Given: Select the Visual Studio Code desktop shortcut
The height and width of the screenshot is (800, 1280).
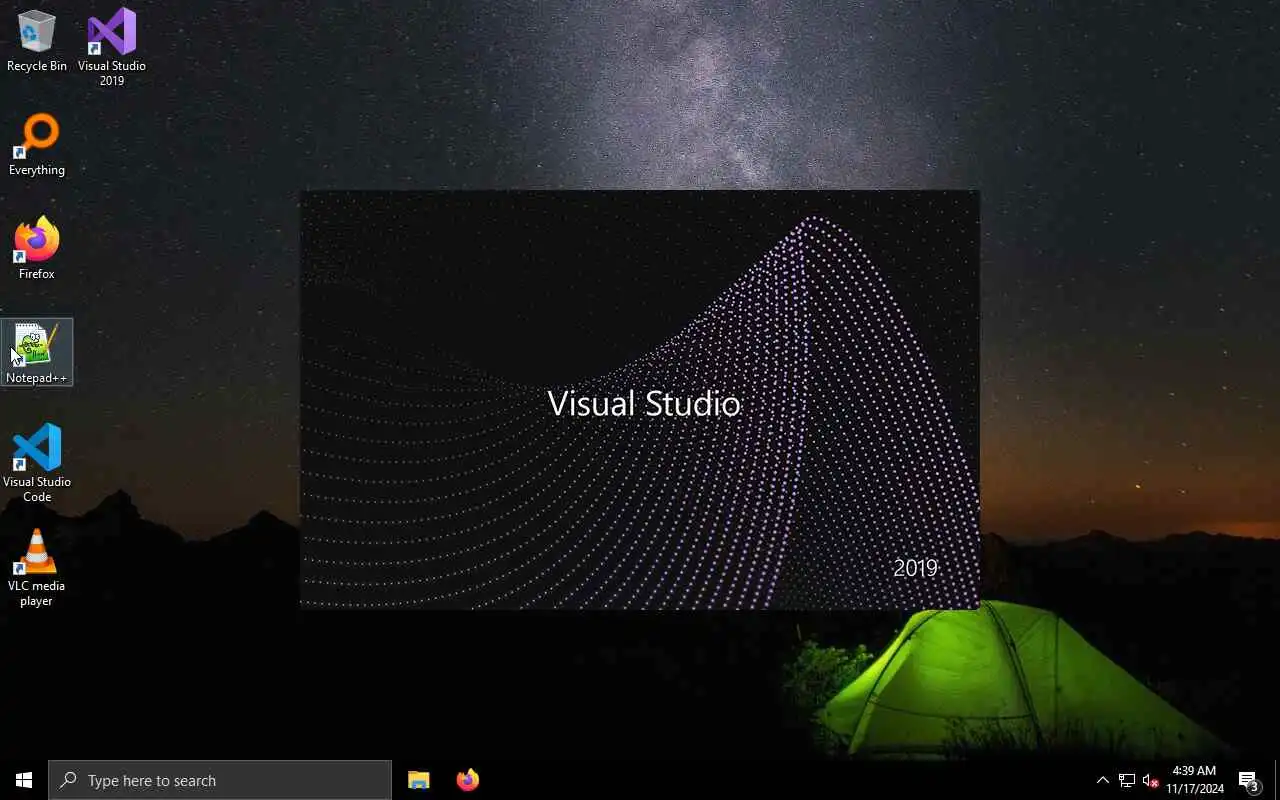Looking at the screenshot, I should click(37, 462).
